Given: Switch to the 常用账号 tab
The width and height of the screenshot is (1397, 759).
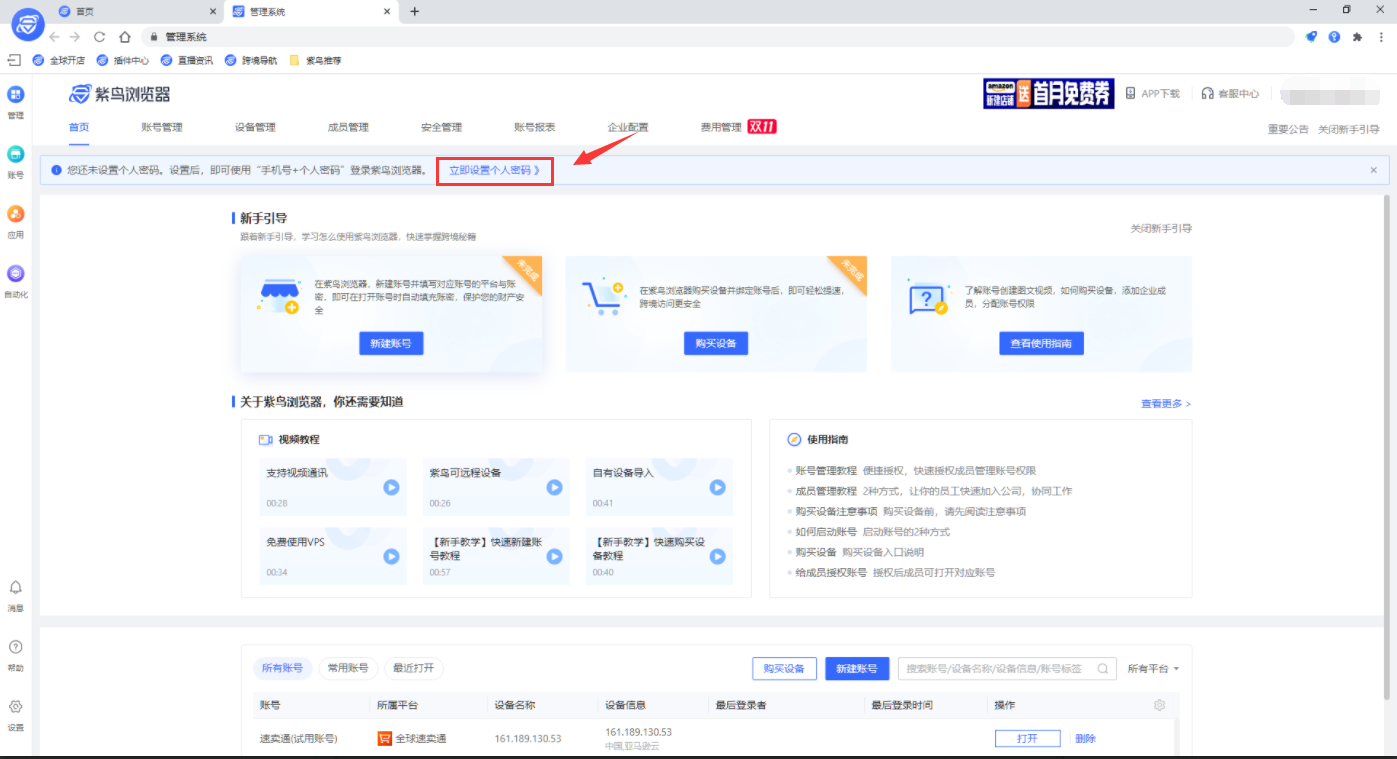Looking at the screenshot, I should (x=348, y=668).
